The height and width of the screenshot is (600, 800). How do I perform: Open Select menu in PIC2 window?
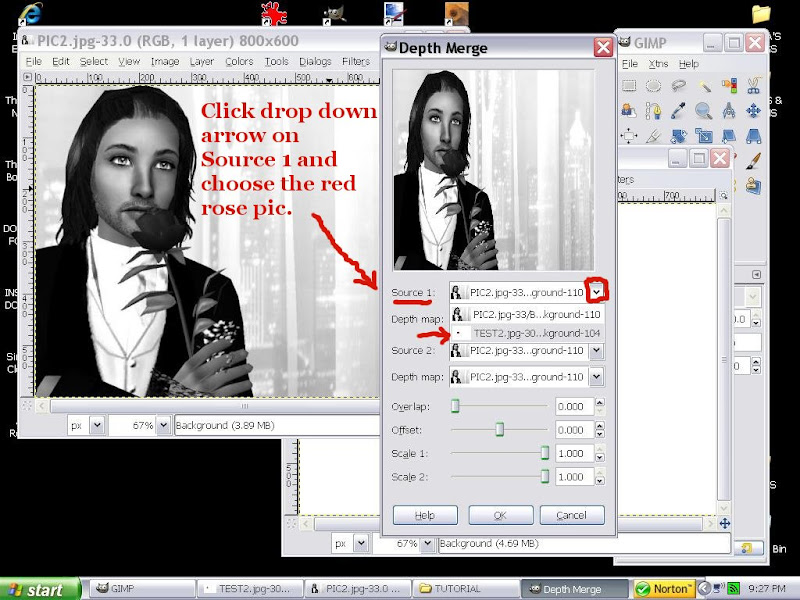[x=94, y=62]
